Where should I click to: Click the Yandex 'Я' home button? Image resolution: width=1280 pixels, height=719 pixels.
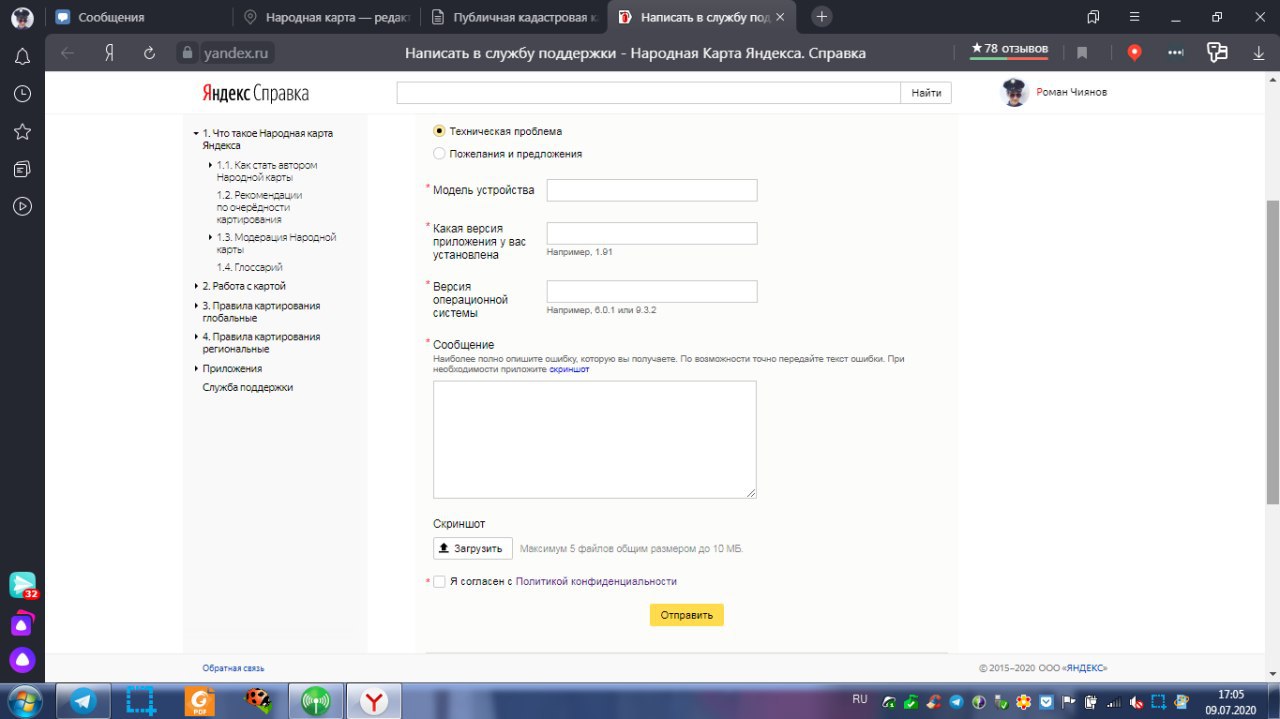point(109,53)
